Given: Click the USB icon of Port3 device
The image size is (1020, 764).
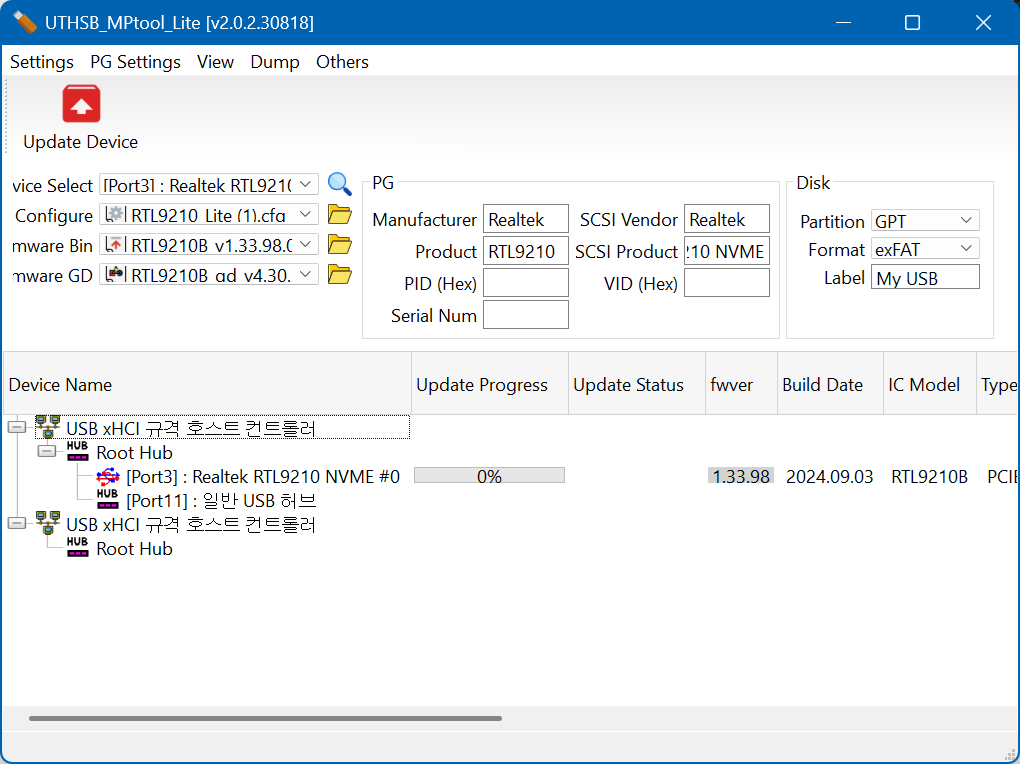Looking at the screenshot, I should [x=108, y=476].
